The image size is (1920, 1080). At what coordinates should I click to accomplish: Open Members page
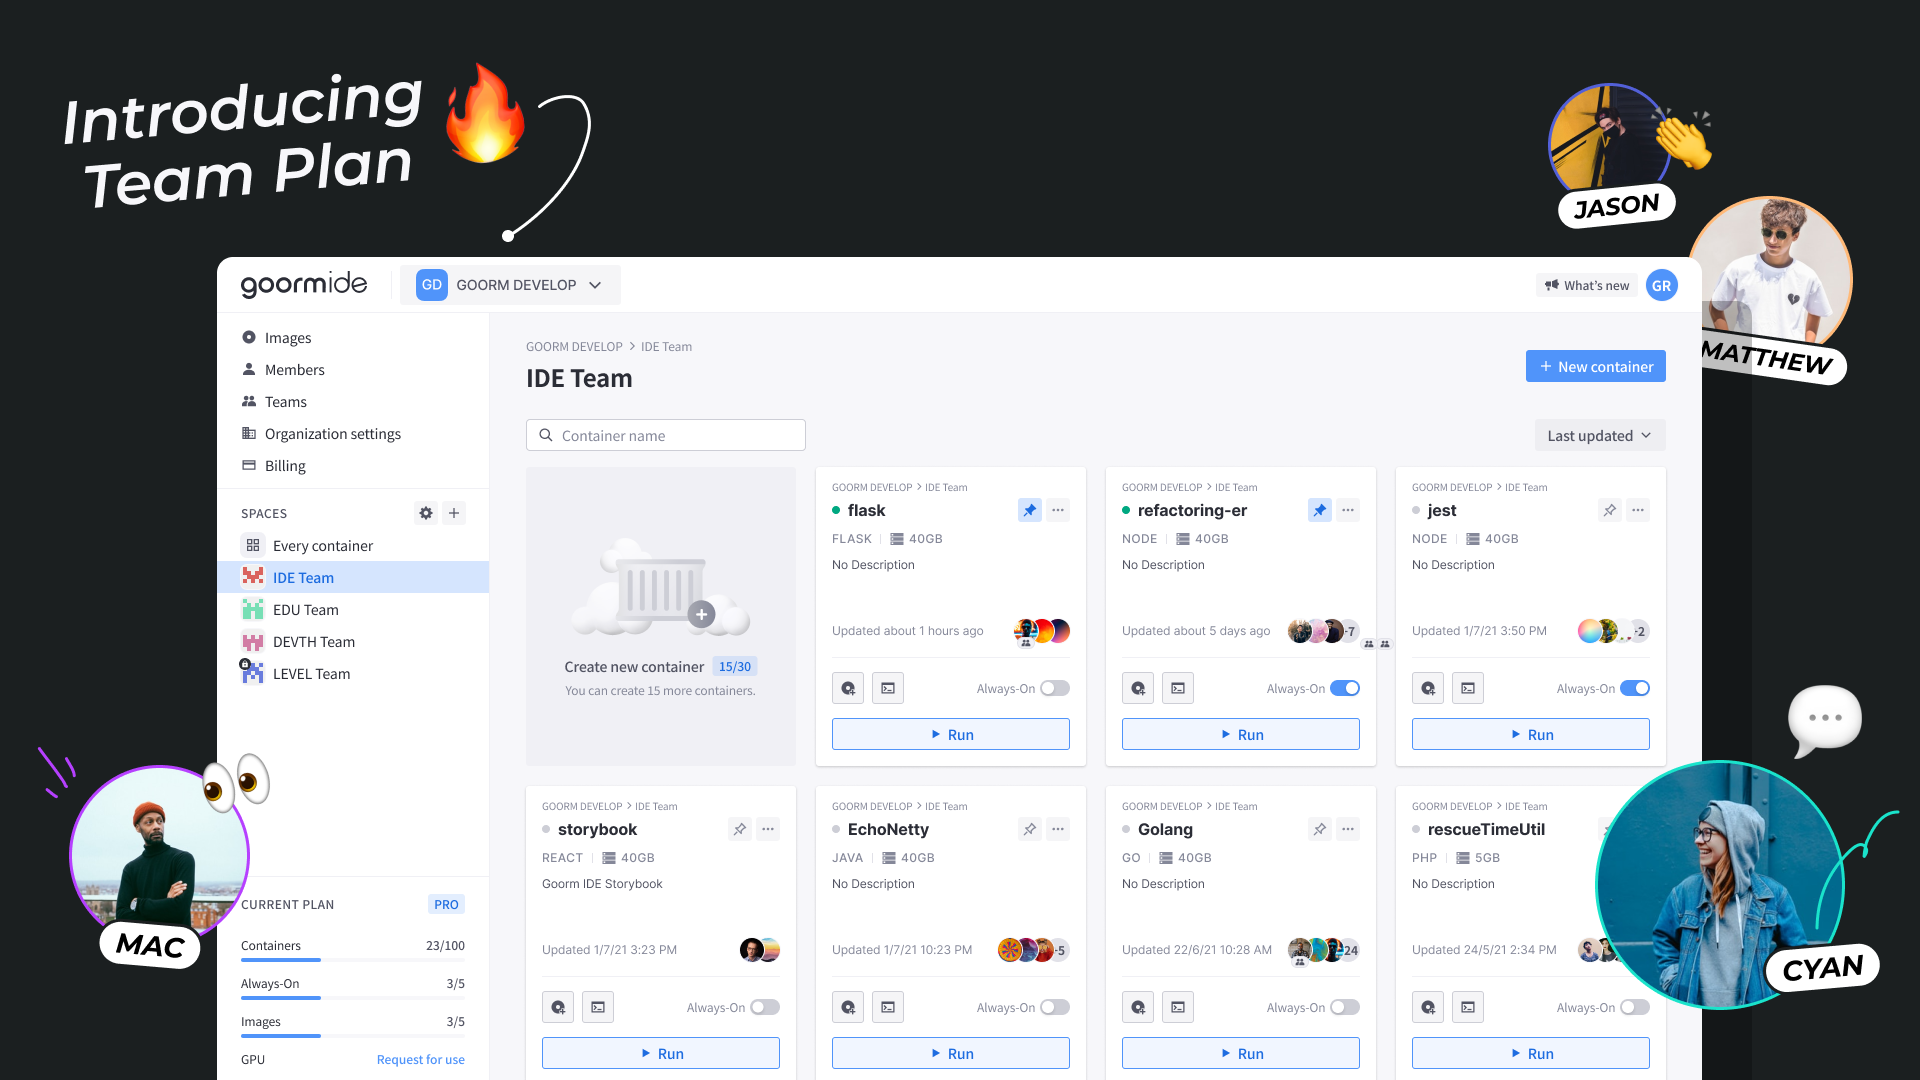point(353,370)
